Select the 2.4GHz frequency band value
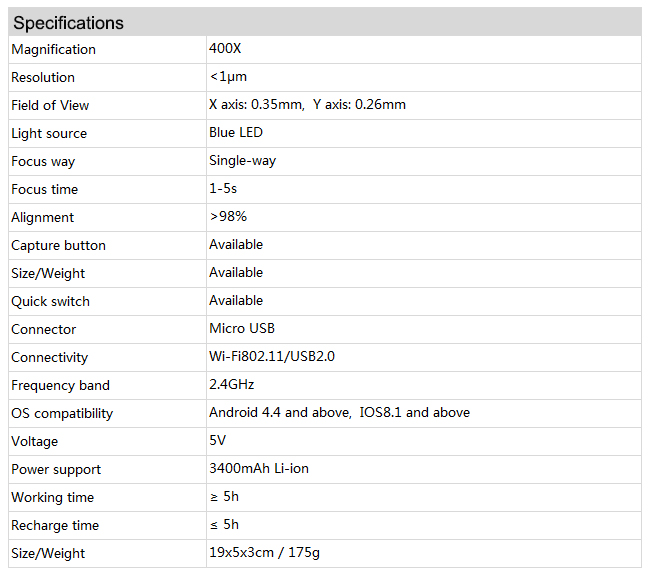The image size is (650, 577). [231, 384]
